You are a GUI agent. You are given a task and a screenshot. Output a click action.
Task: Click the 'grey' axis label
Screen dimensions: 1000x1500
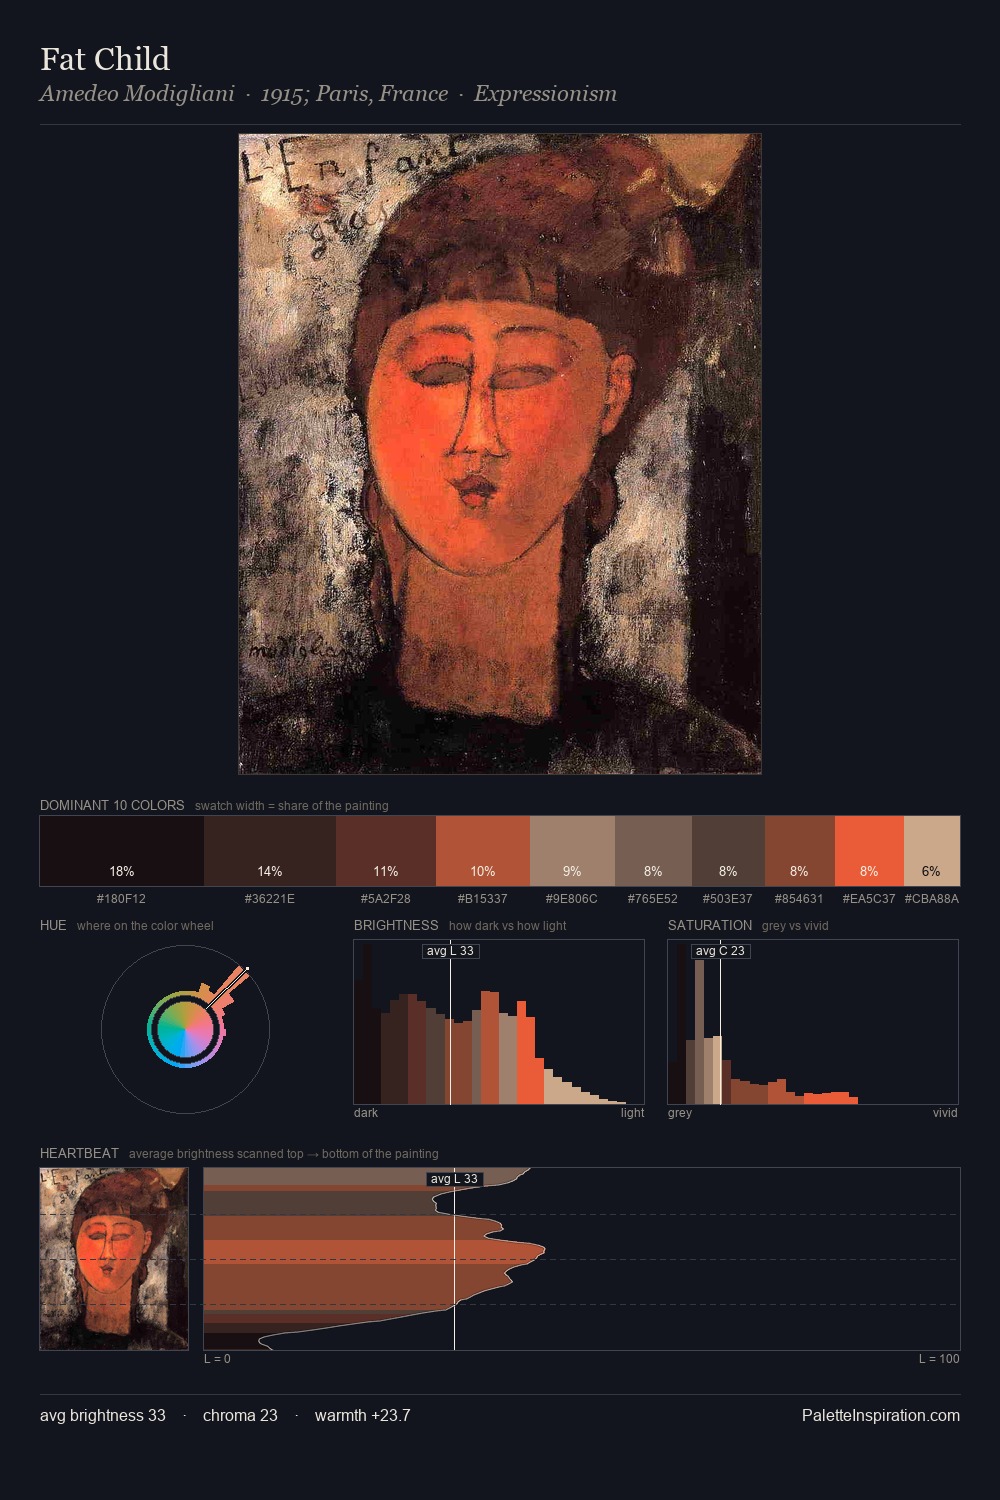pos(680,1113)
